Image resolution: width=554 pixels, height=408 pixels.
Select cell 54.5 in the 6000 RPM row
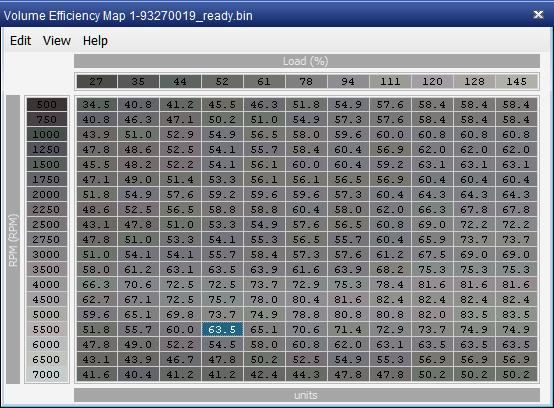[x=222, y=345]
